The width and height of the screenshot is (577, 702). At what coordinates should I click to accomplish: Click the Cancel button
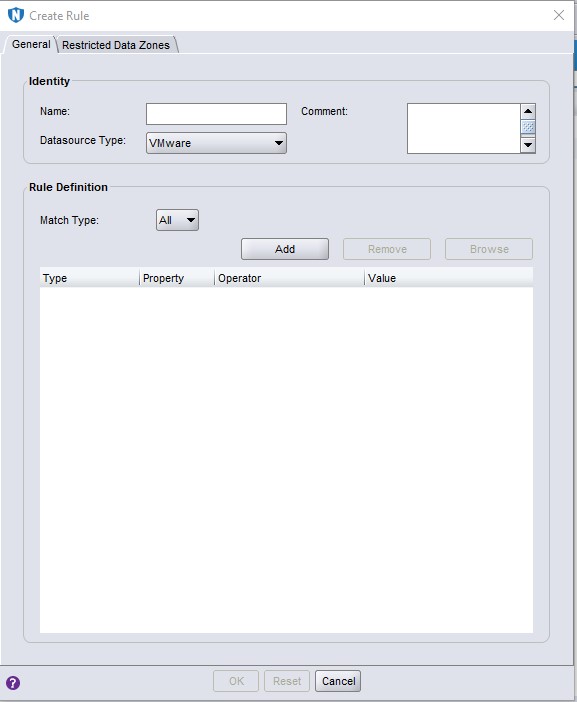[x=338, y=681]
